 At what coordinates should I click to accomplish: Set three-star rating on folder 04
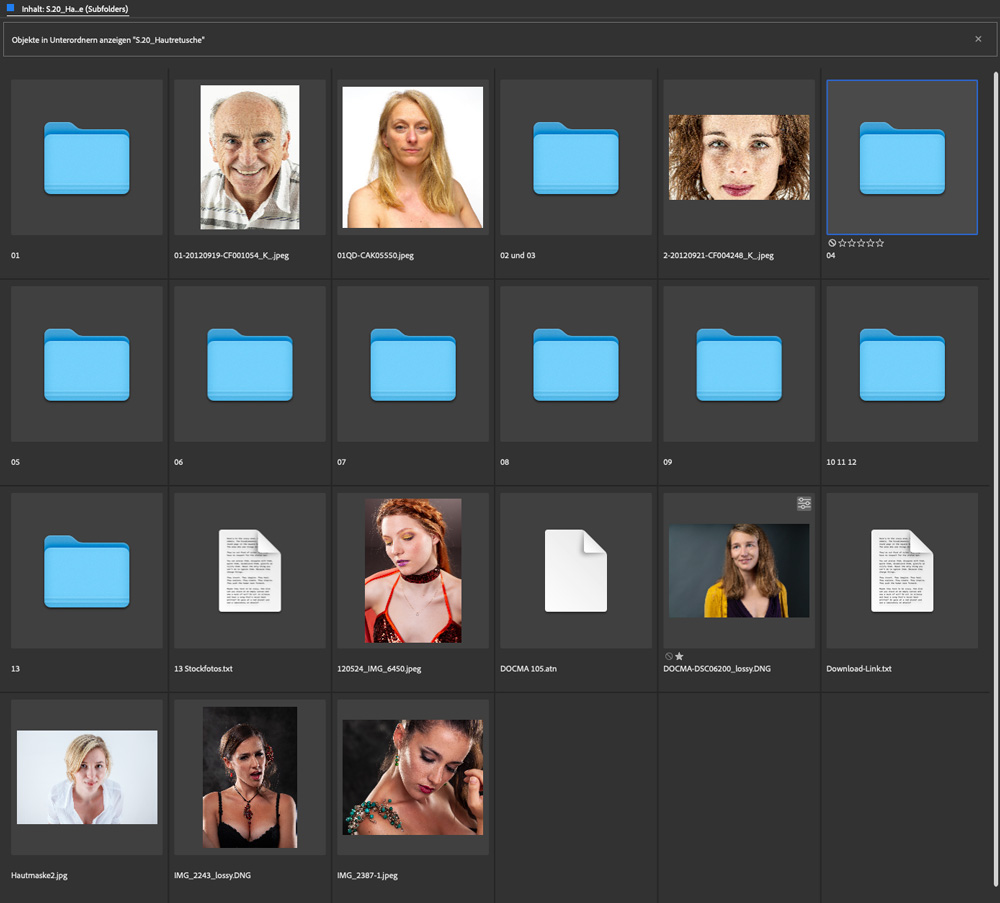click(860, 243)
